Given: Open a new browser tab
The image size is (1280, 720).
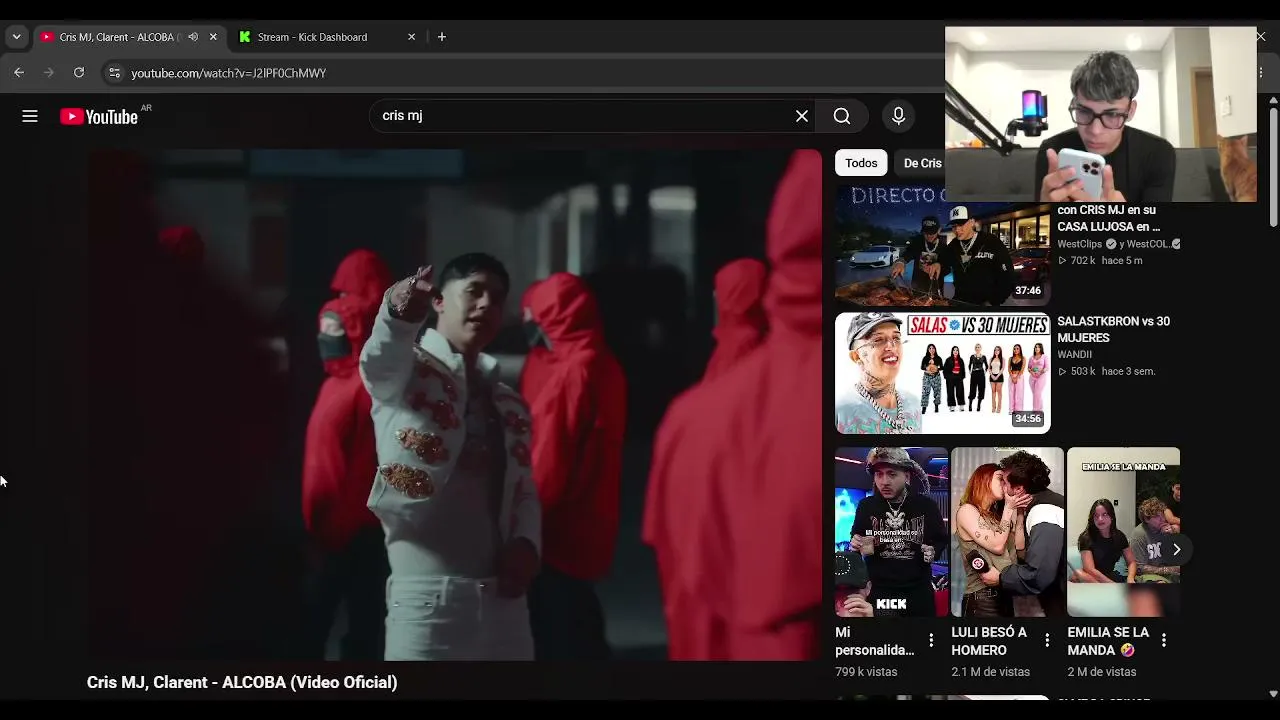Looking at the screenshot, I should [x=442, y=37].
